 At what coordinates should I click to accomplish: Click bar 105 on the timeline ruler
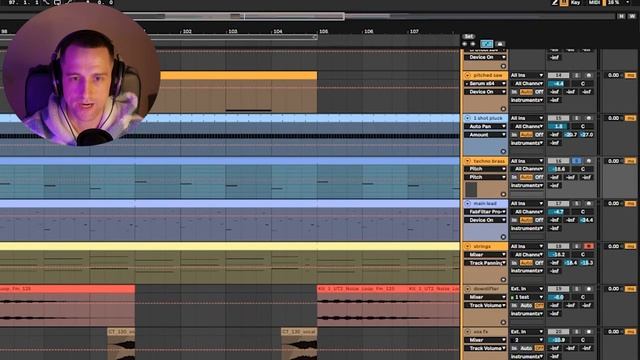tap(322, 31)
